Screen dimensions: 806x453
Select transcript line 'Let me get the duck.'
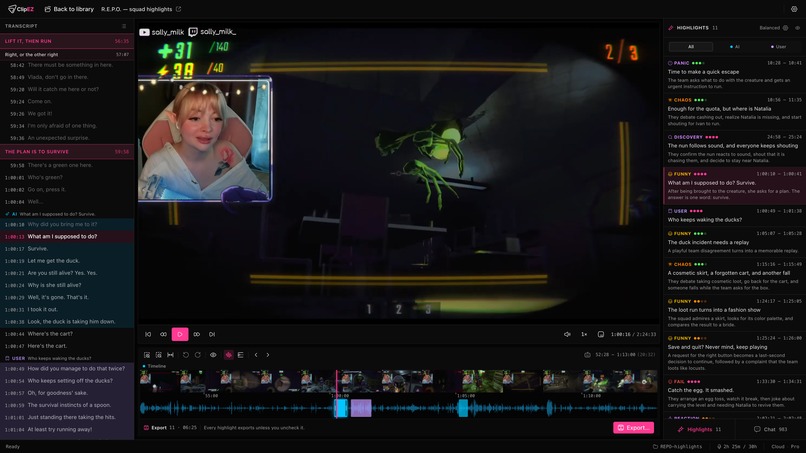pos(67,261)
